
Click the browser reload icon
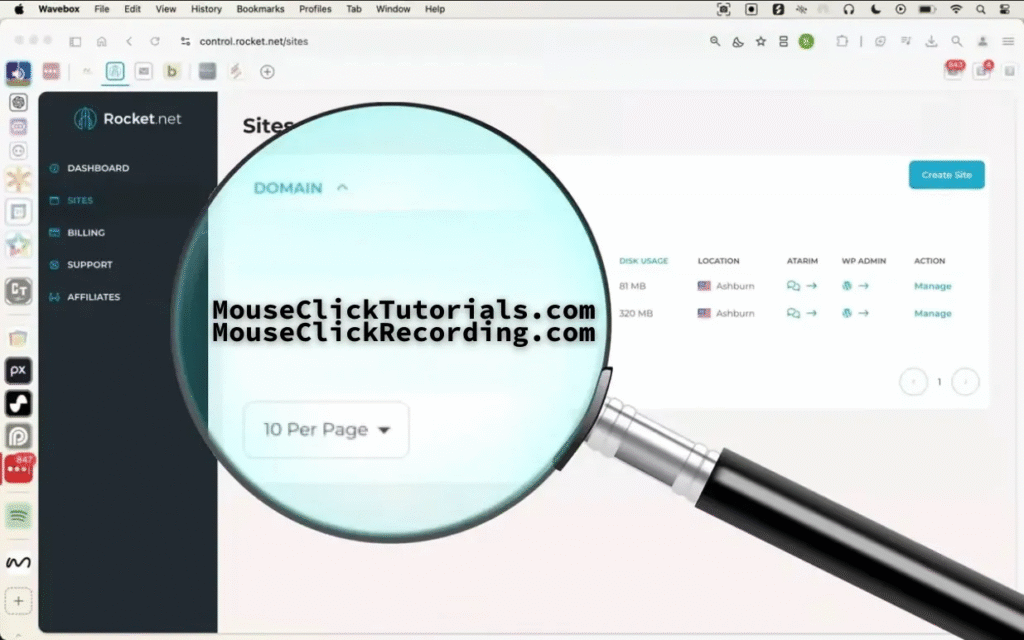[x=154, y=41]
